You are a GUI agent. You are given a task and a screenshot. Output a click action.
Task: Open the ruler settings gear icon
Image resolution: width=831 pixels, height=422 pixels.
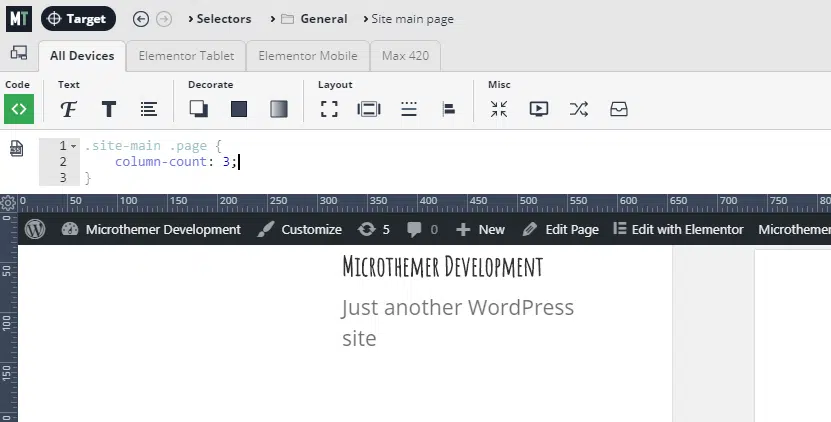8,203
